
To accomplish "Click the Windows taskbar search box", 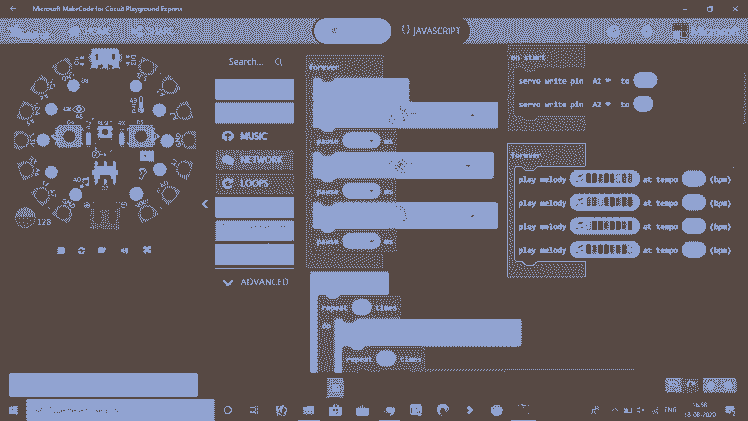I will (120, 410).
